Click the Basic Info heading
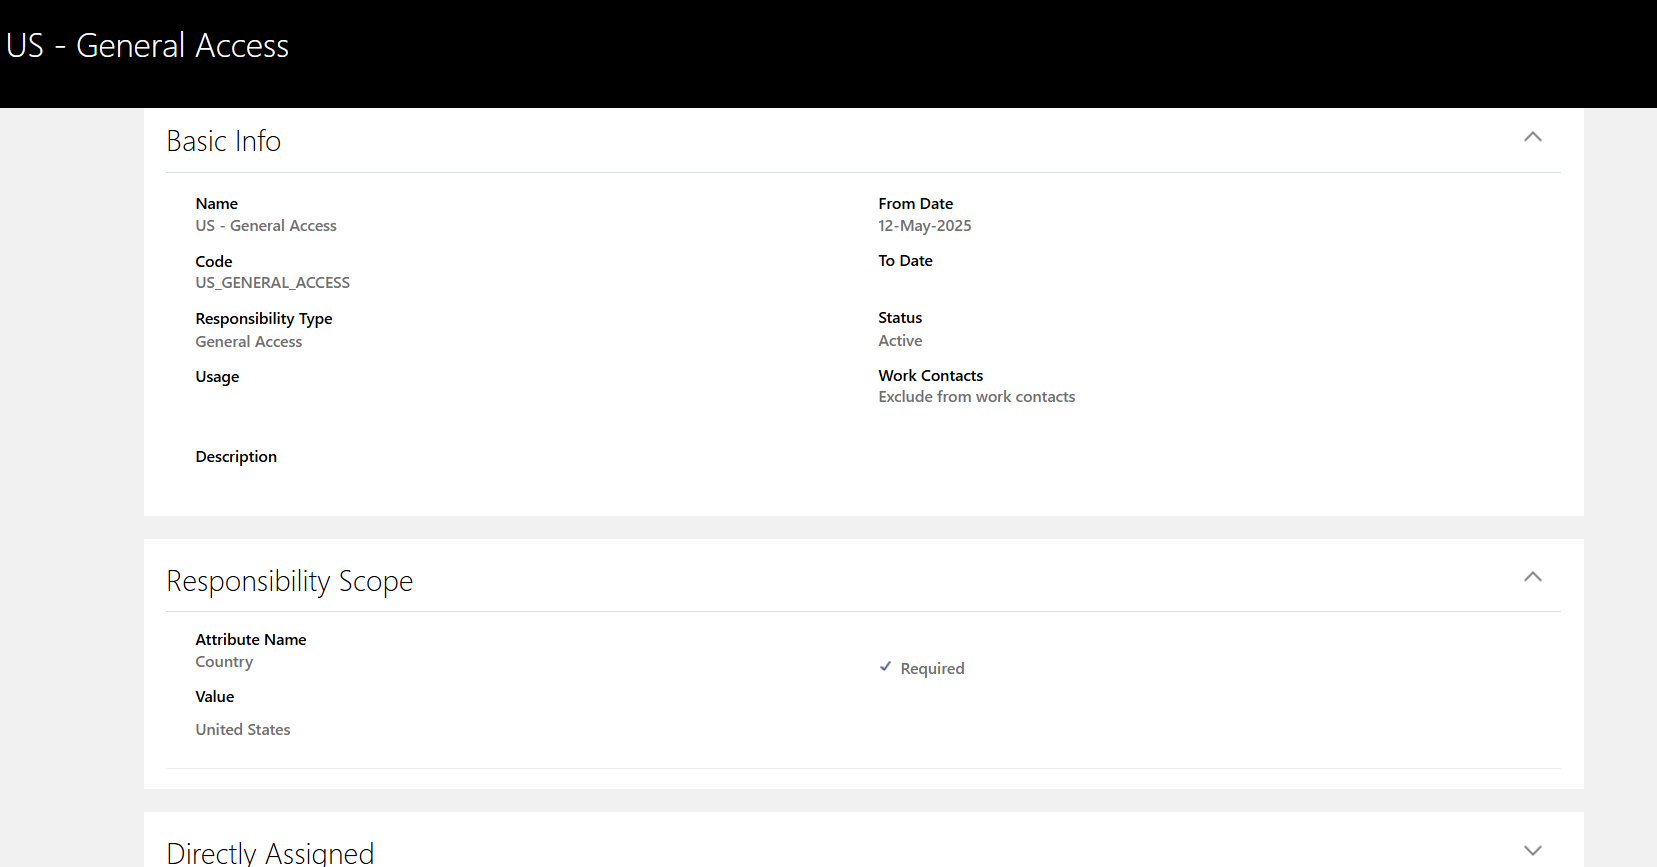This screenshot has width=1657, height=867. tap(224, 141)
